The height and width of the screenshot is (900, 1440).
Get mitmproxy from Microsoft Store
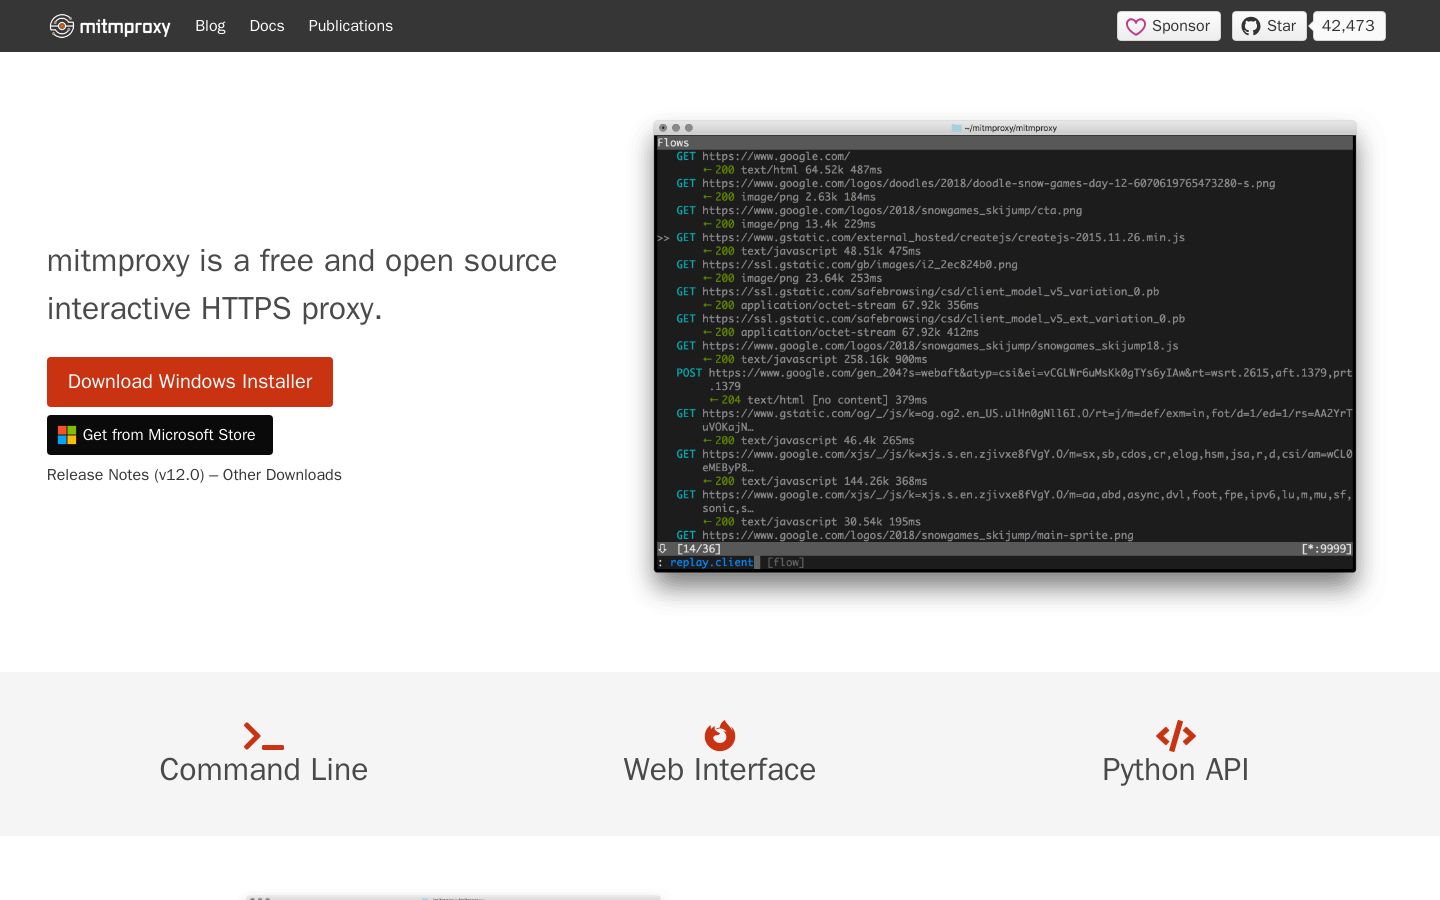click(x=160, y=435)
